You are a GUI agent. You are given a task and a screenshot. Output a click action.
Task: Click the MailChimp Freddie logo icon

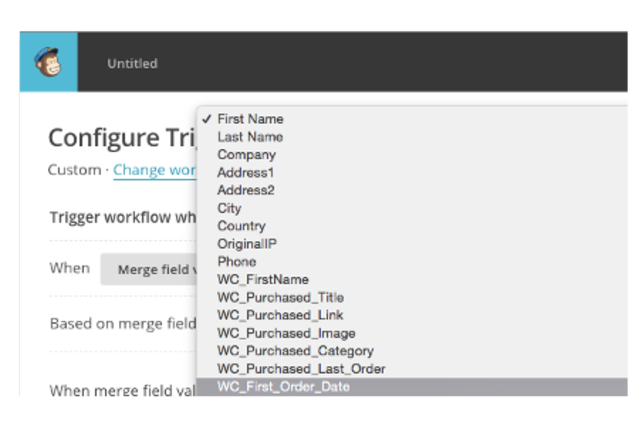pyautogui.click(x=48, y=62)
